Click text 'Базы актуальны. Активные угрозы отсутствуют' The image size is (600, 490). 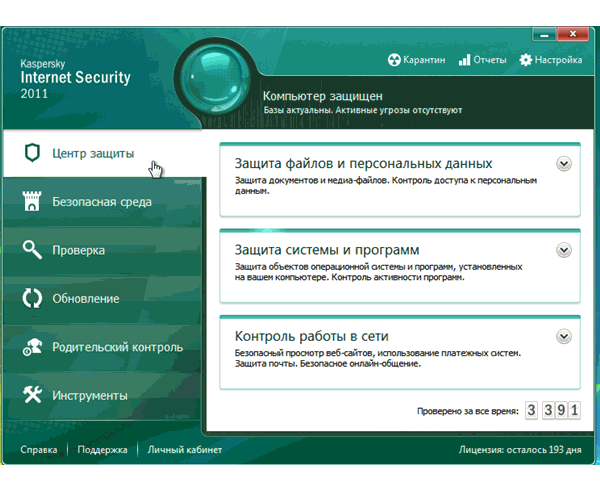pos(362,110)
